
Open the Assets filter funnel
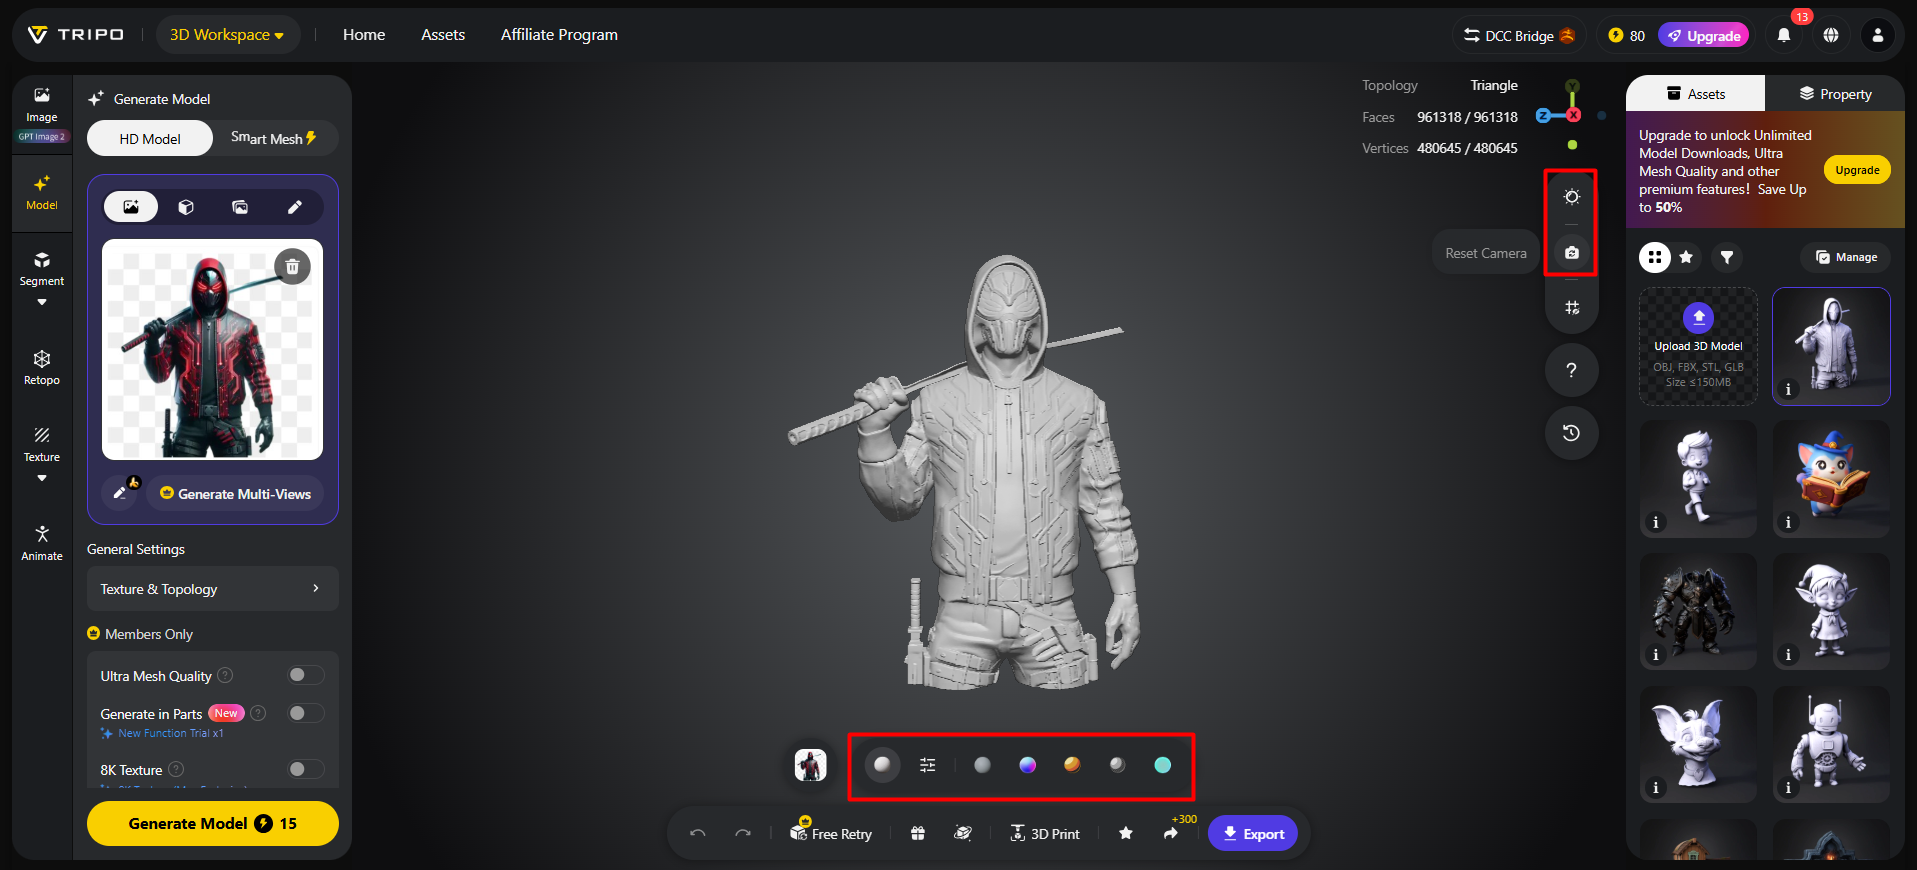click(1727, 257)
